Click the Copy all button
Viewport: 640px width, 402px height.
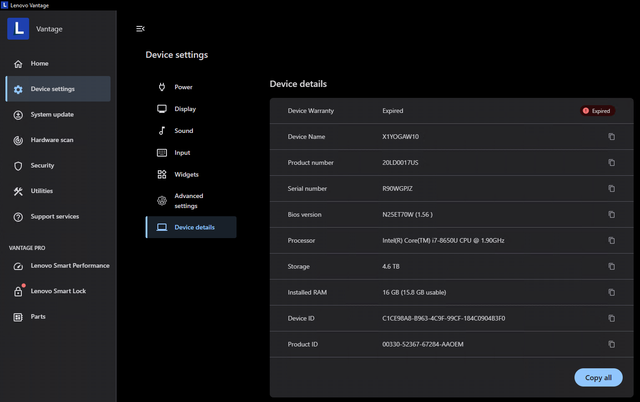(598, 378)
